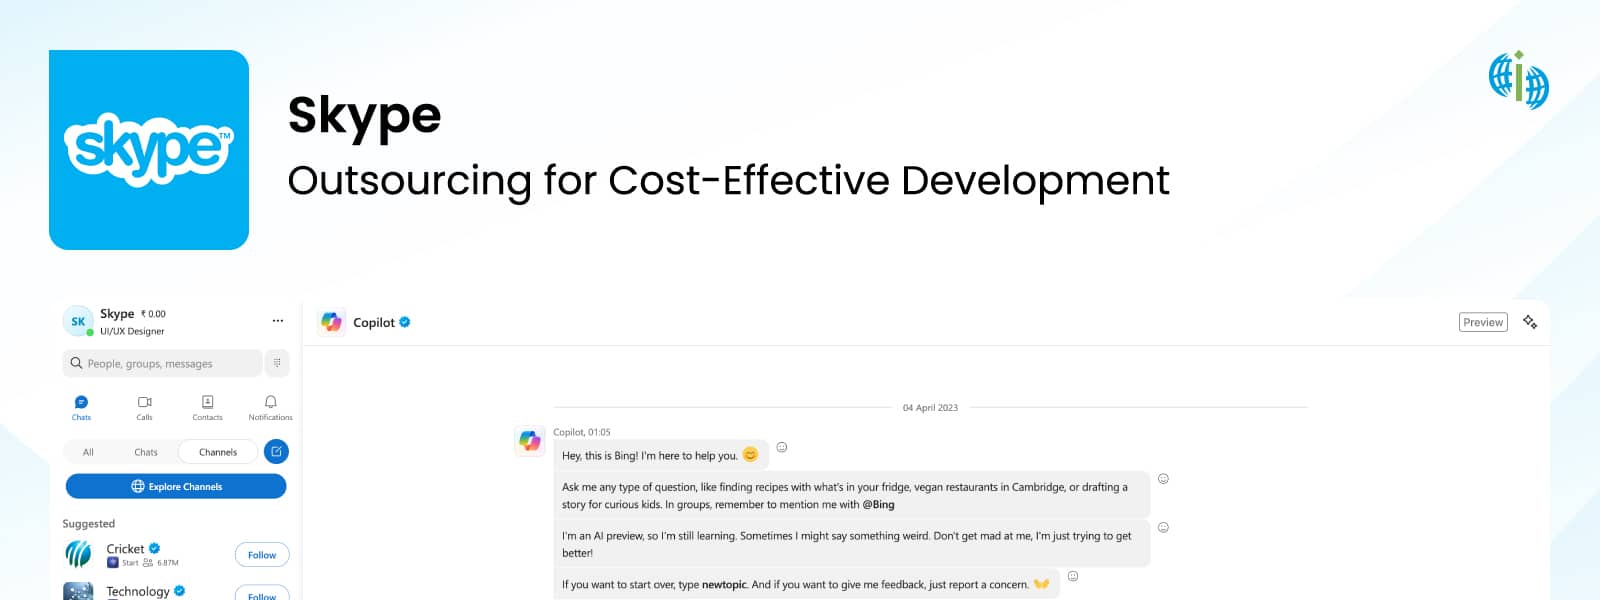Click the @Bing mention in message
Screen dimensions: 1600x600
coord(879,504)
